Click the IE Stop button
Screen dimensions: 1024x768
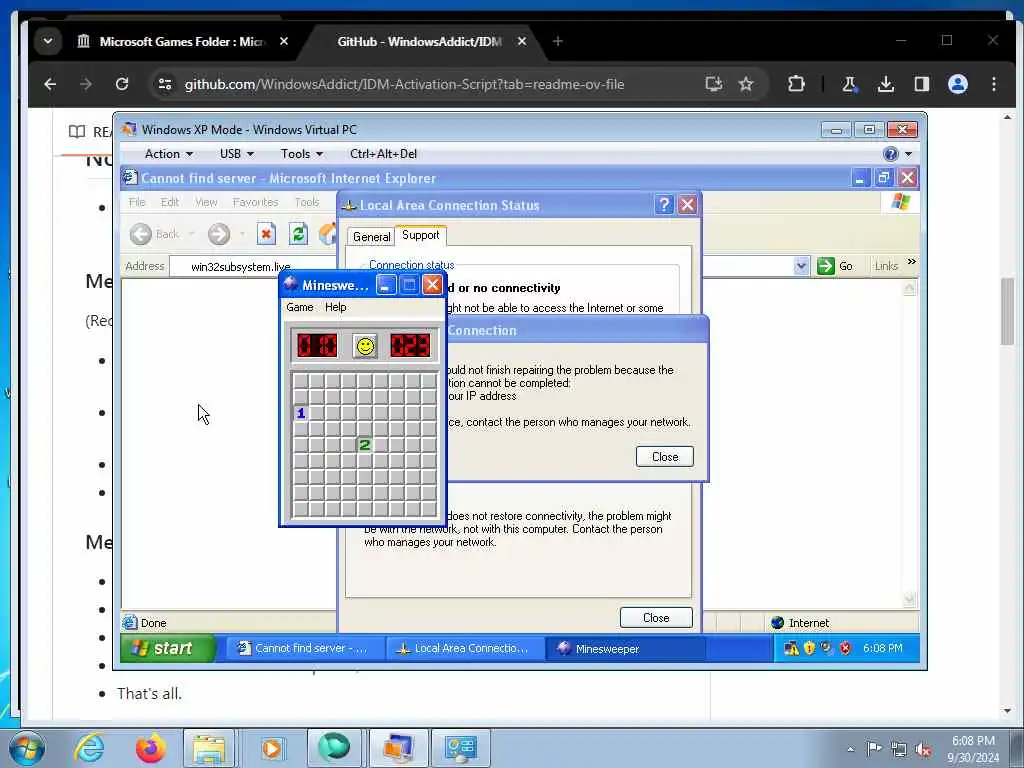click(x=266, y=234)
